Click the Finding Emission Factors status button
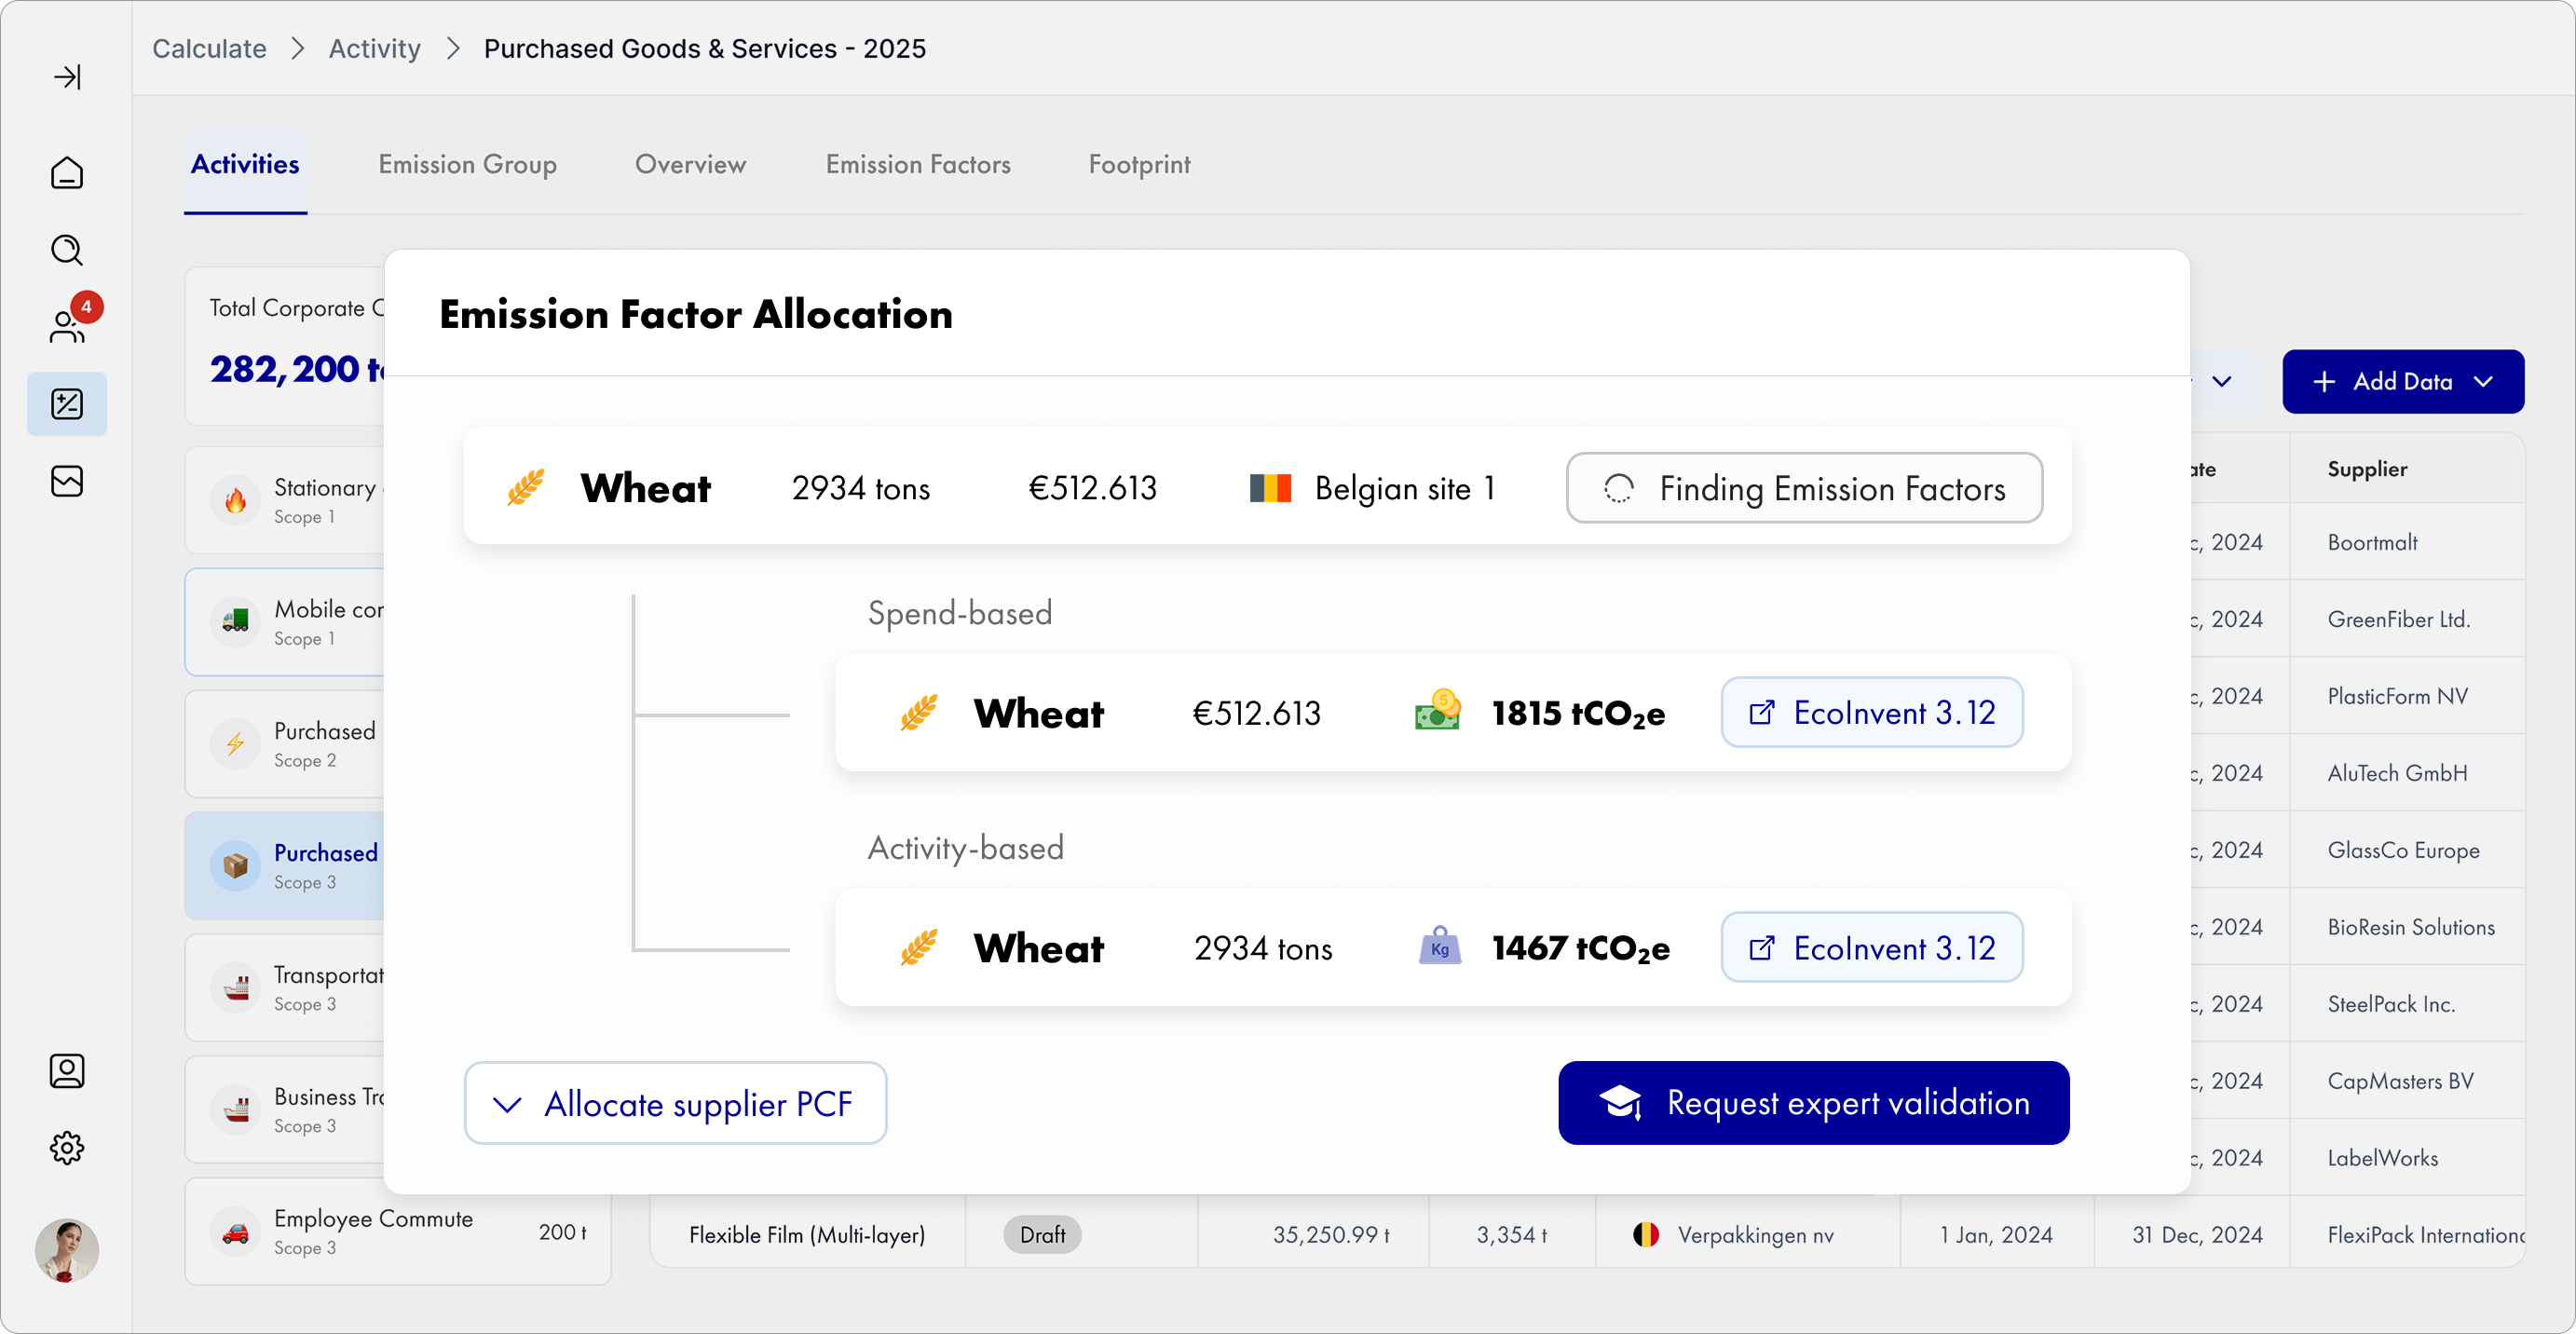2576x1334 pixels. click(x=1803, y=488)
